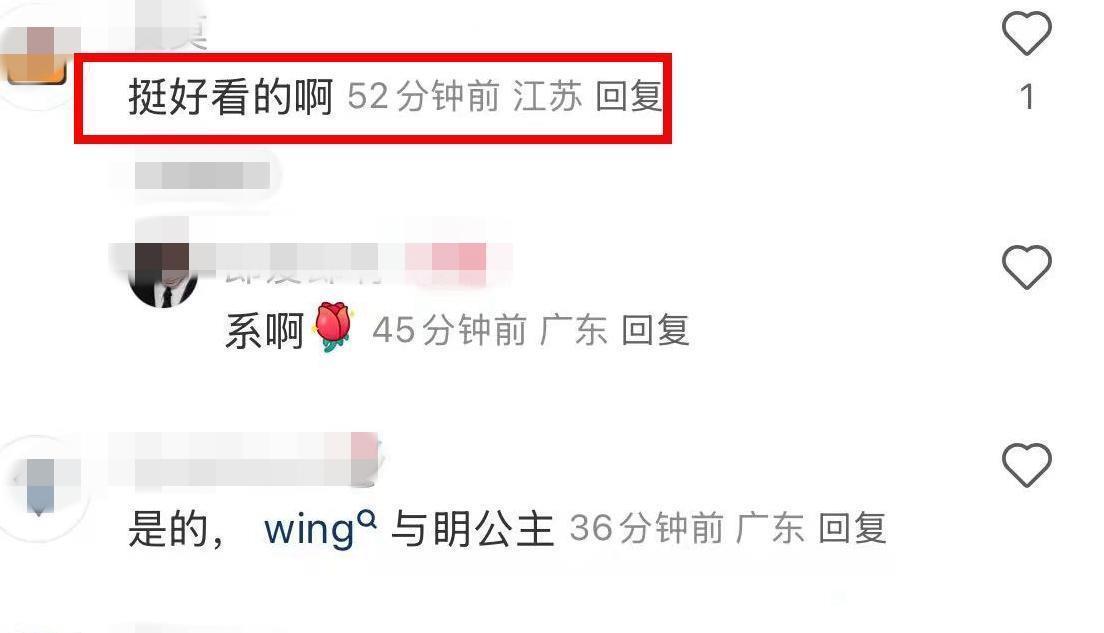1104x633 pixels.
Task: Tap heart beside "是的, wing 与明公主" comment
Action: pos(1027,465)
